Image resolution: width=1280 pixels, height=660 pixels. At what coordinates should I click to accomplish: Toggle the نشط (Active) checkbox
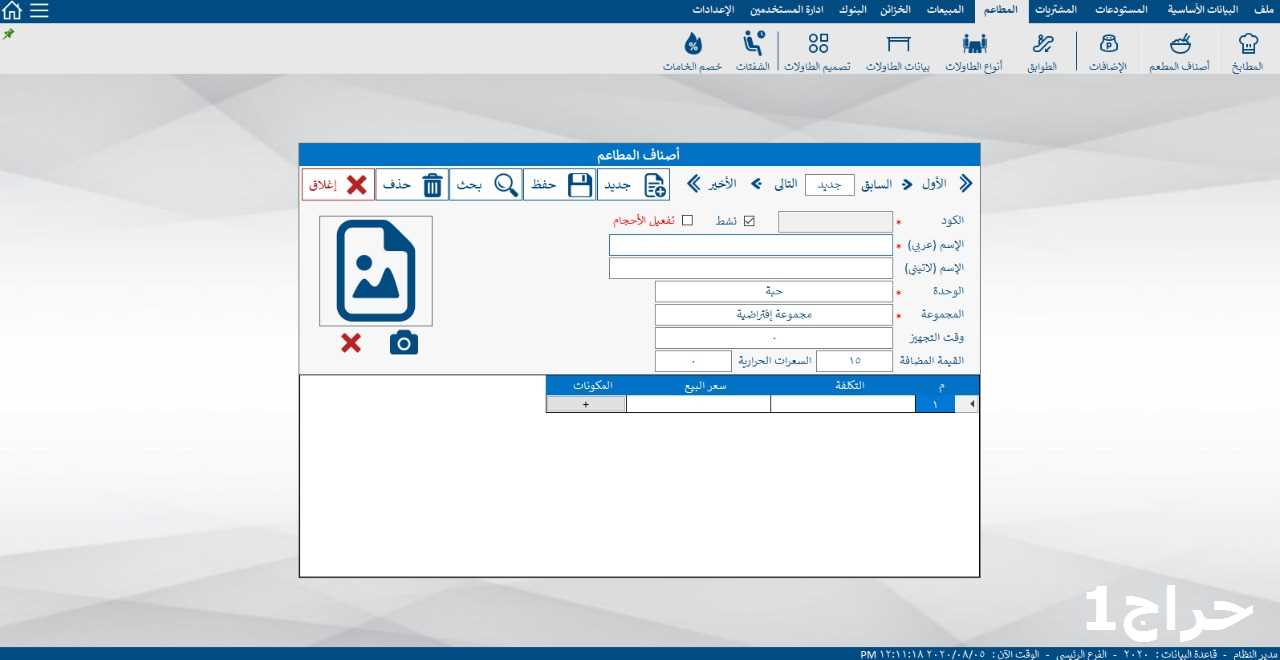749,221
